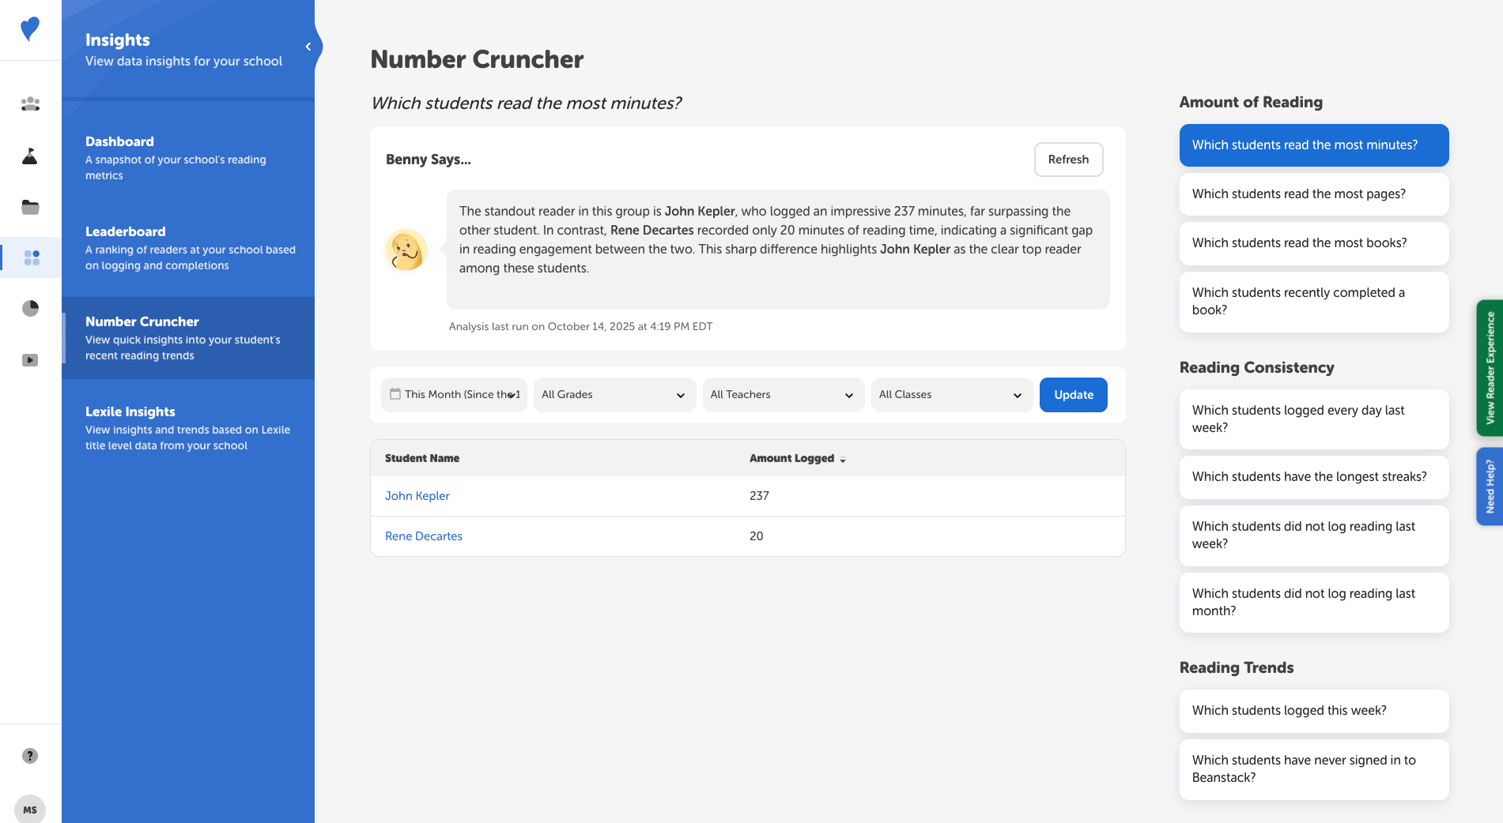Click the Refresh button for Benny Says
The image size is (1503, 823).
1068,159
